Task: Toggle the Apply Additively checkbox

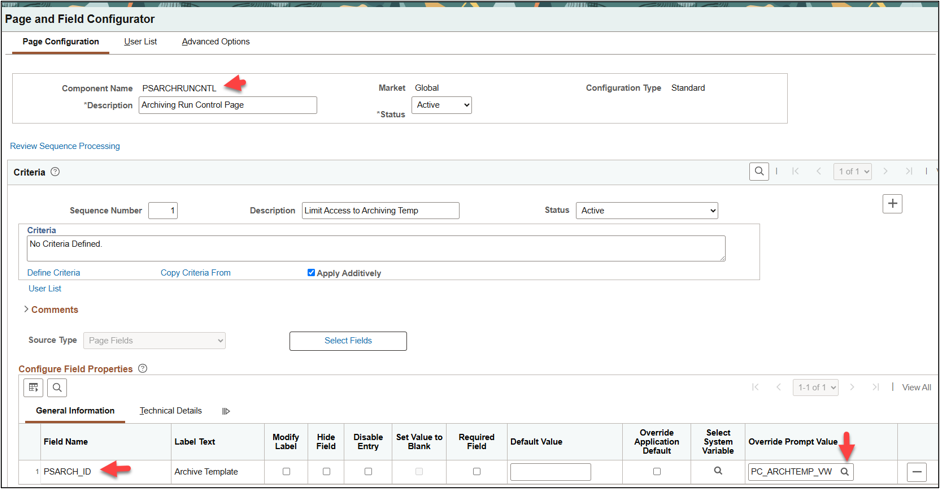Action: tap(311, 273)
